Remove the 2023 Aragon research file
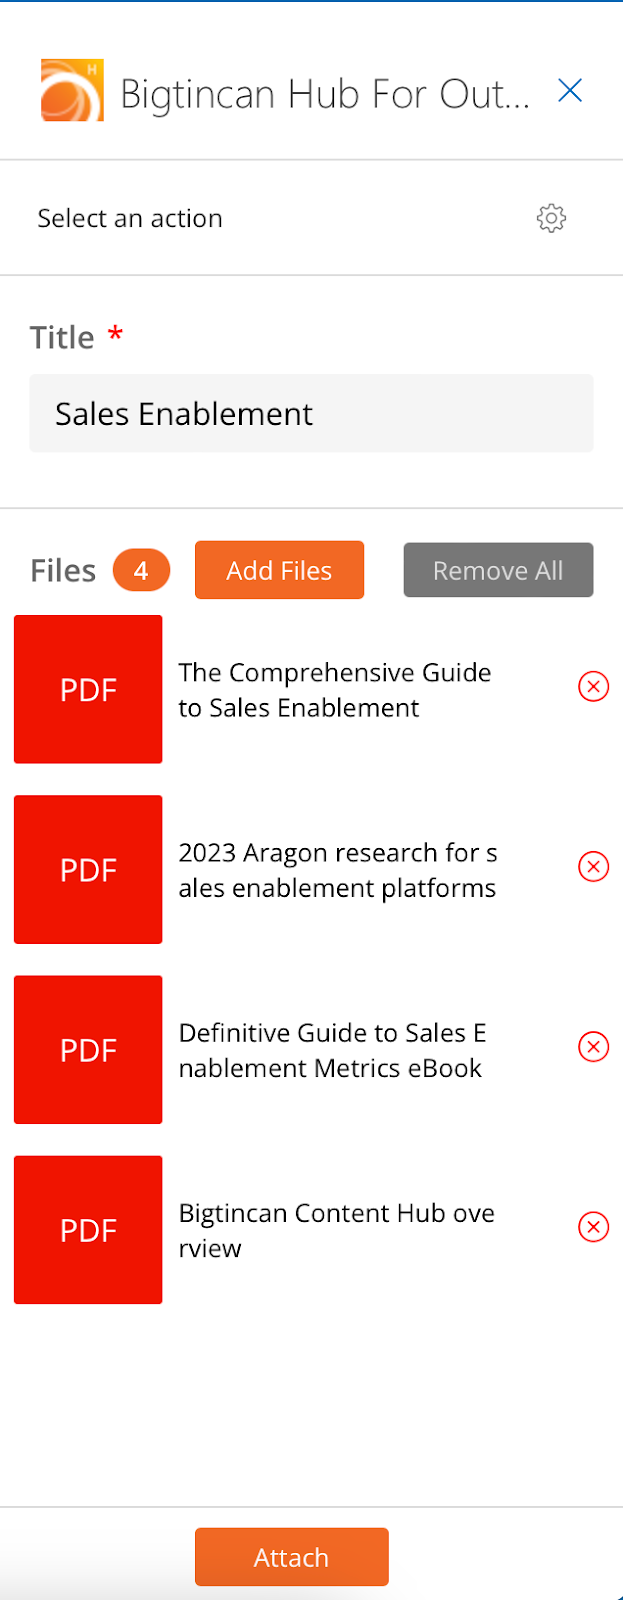 593,867
